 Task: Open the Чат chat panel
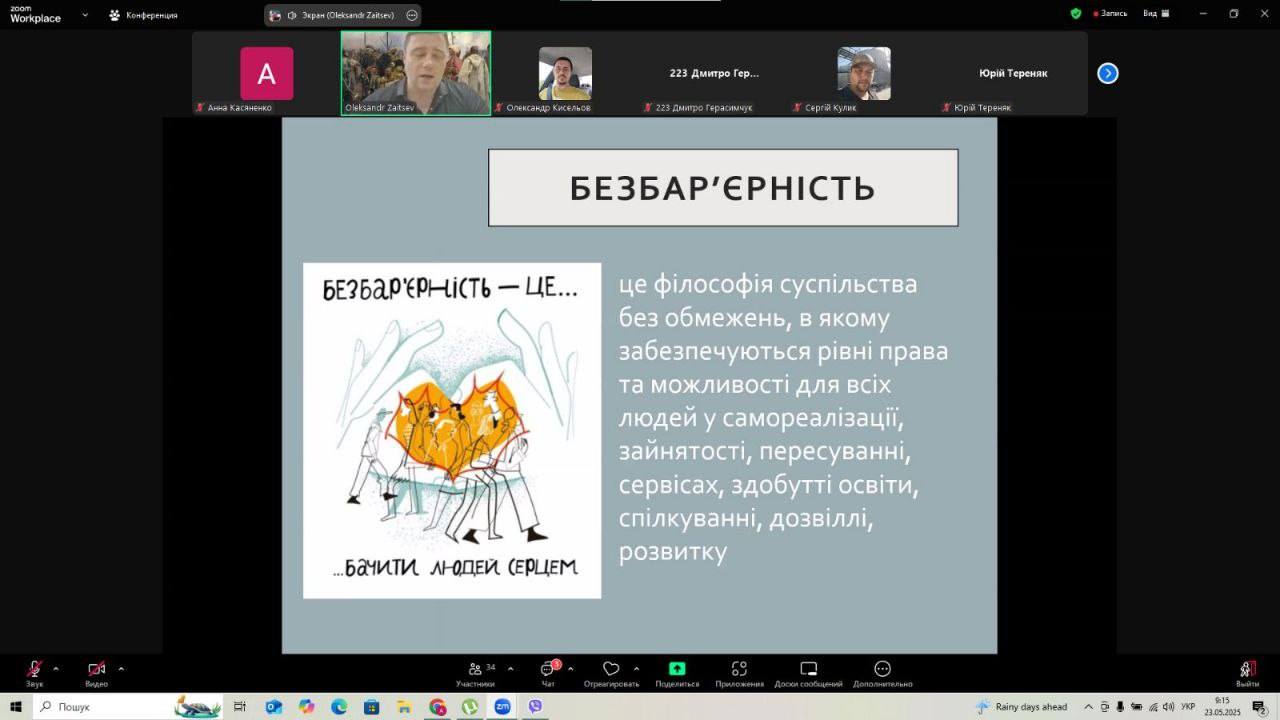(x=548, y=670)
